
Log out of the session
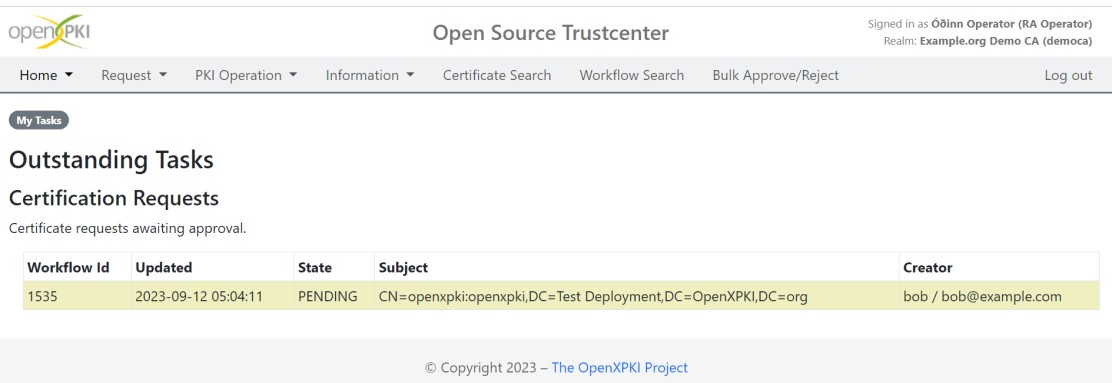1068,75
